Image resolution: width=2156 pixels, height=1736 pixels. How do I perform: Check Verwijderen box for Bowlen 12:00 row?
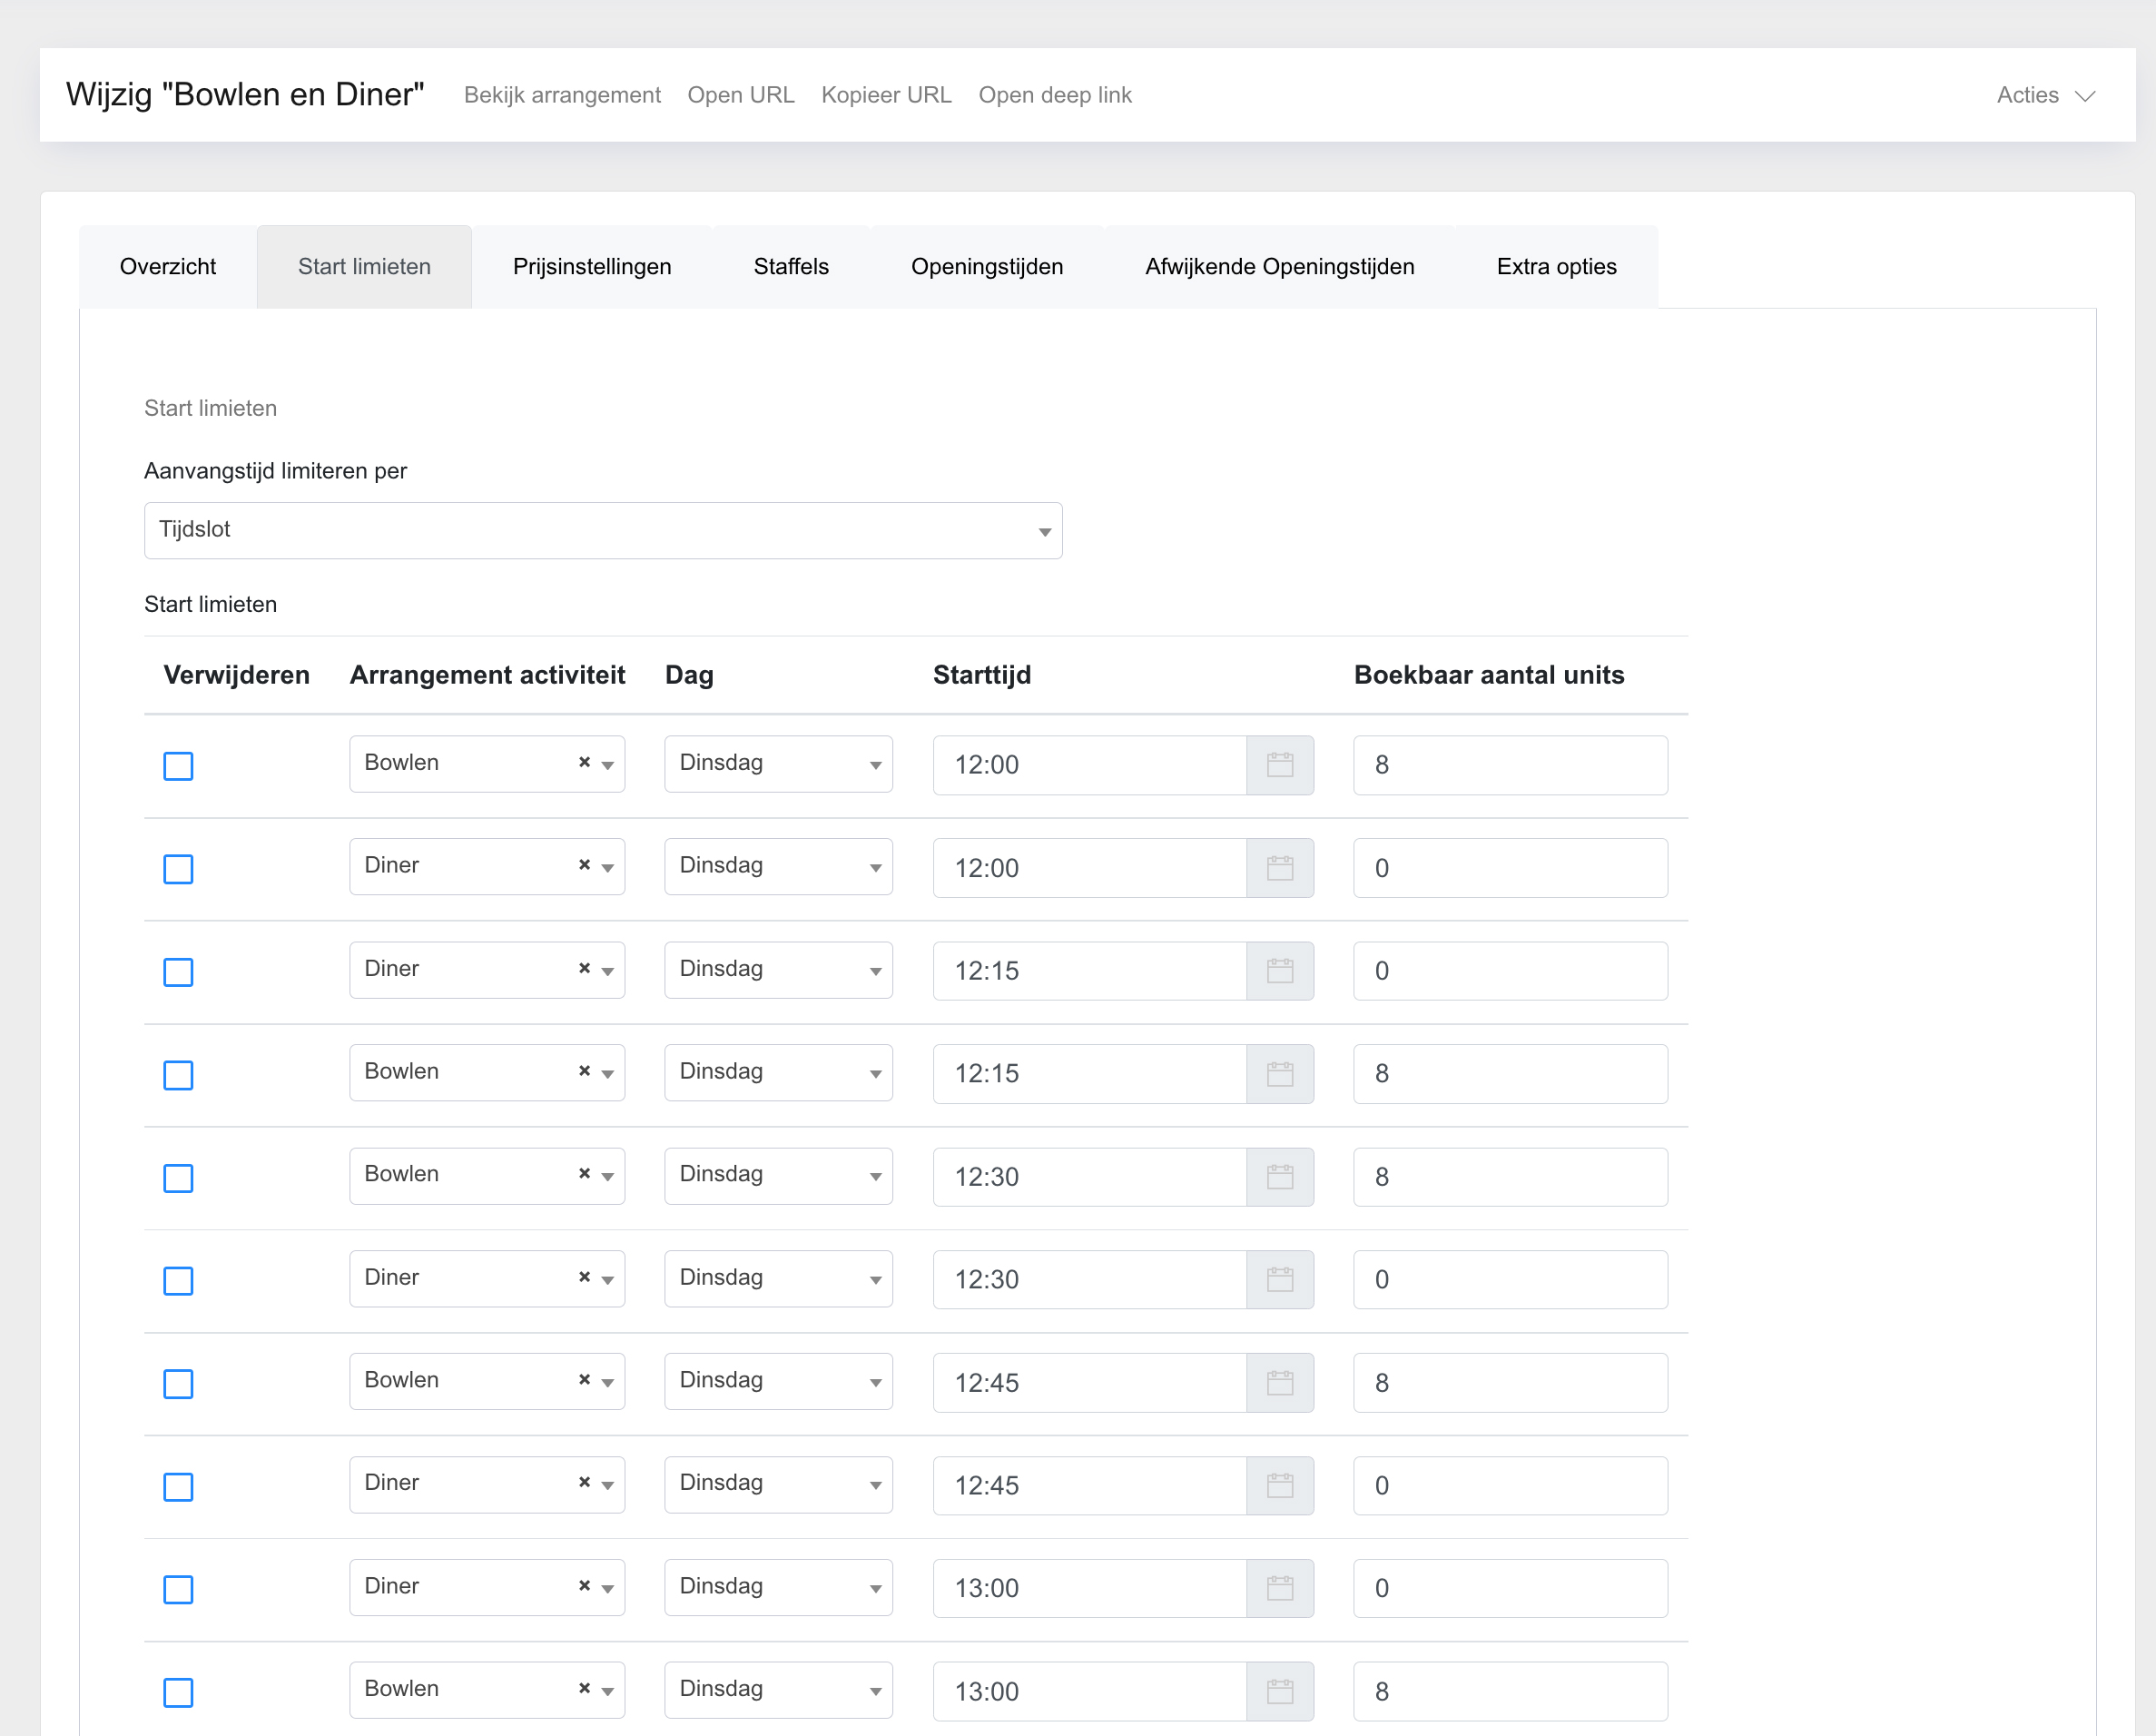tap(178, 766)
